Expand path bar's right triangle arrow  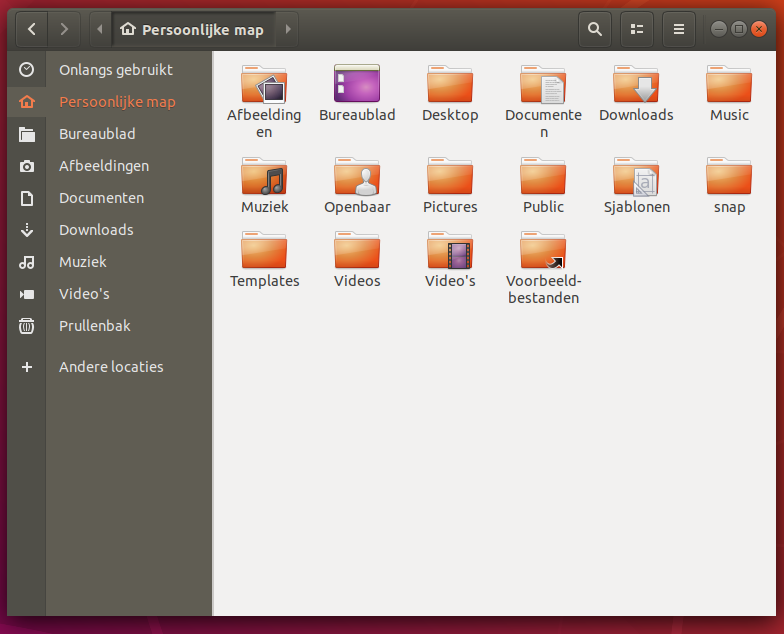point(288,29)
